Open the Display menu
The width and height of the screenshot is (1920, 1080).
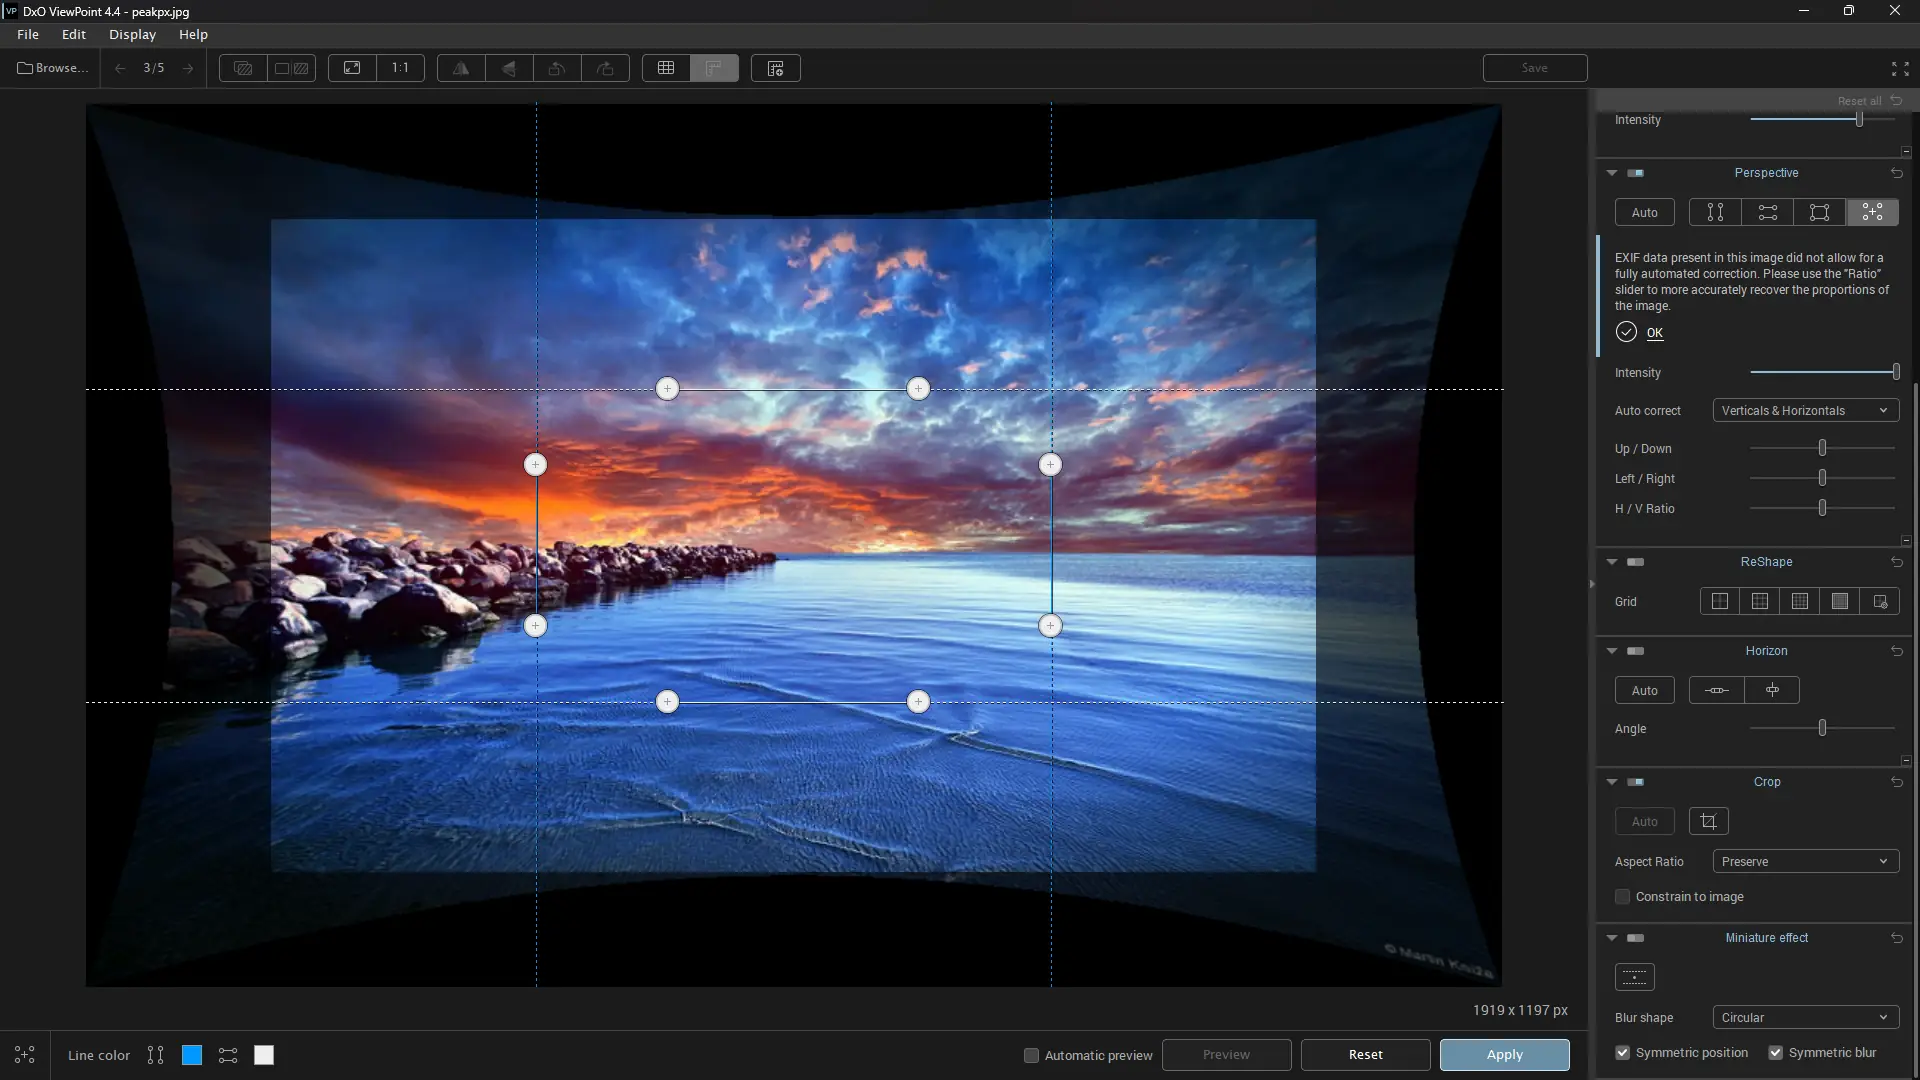point(131,34)
